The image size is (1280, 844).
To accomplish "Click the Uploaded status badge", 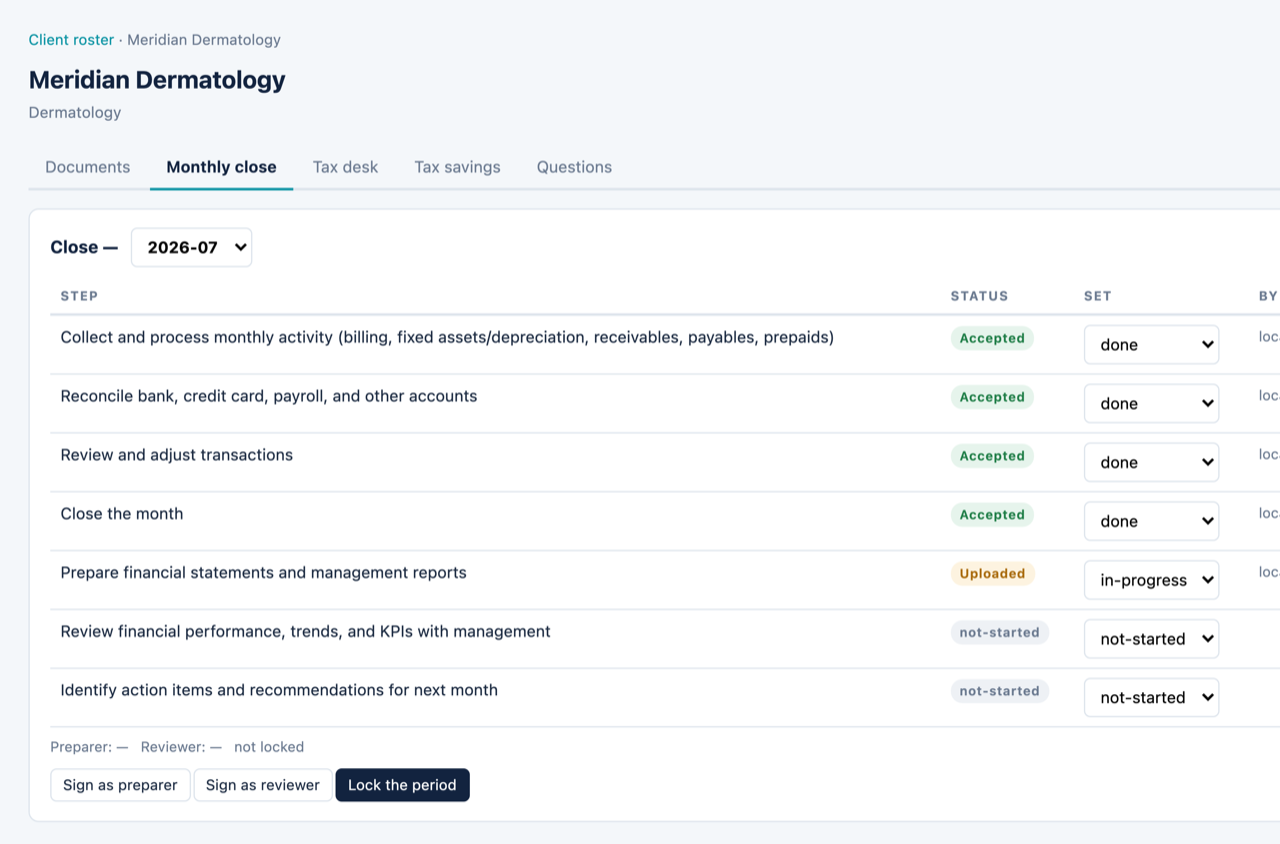I will 992,574.
